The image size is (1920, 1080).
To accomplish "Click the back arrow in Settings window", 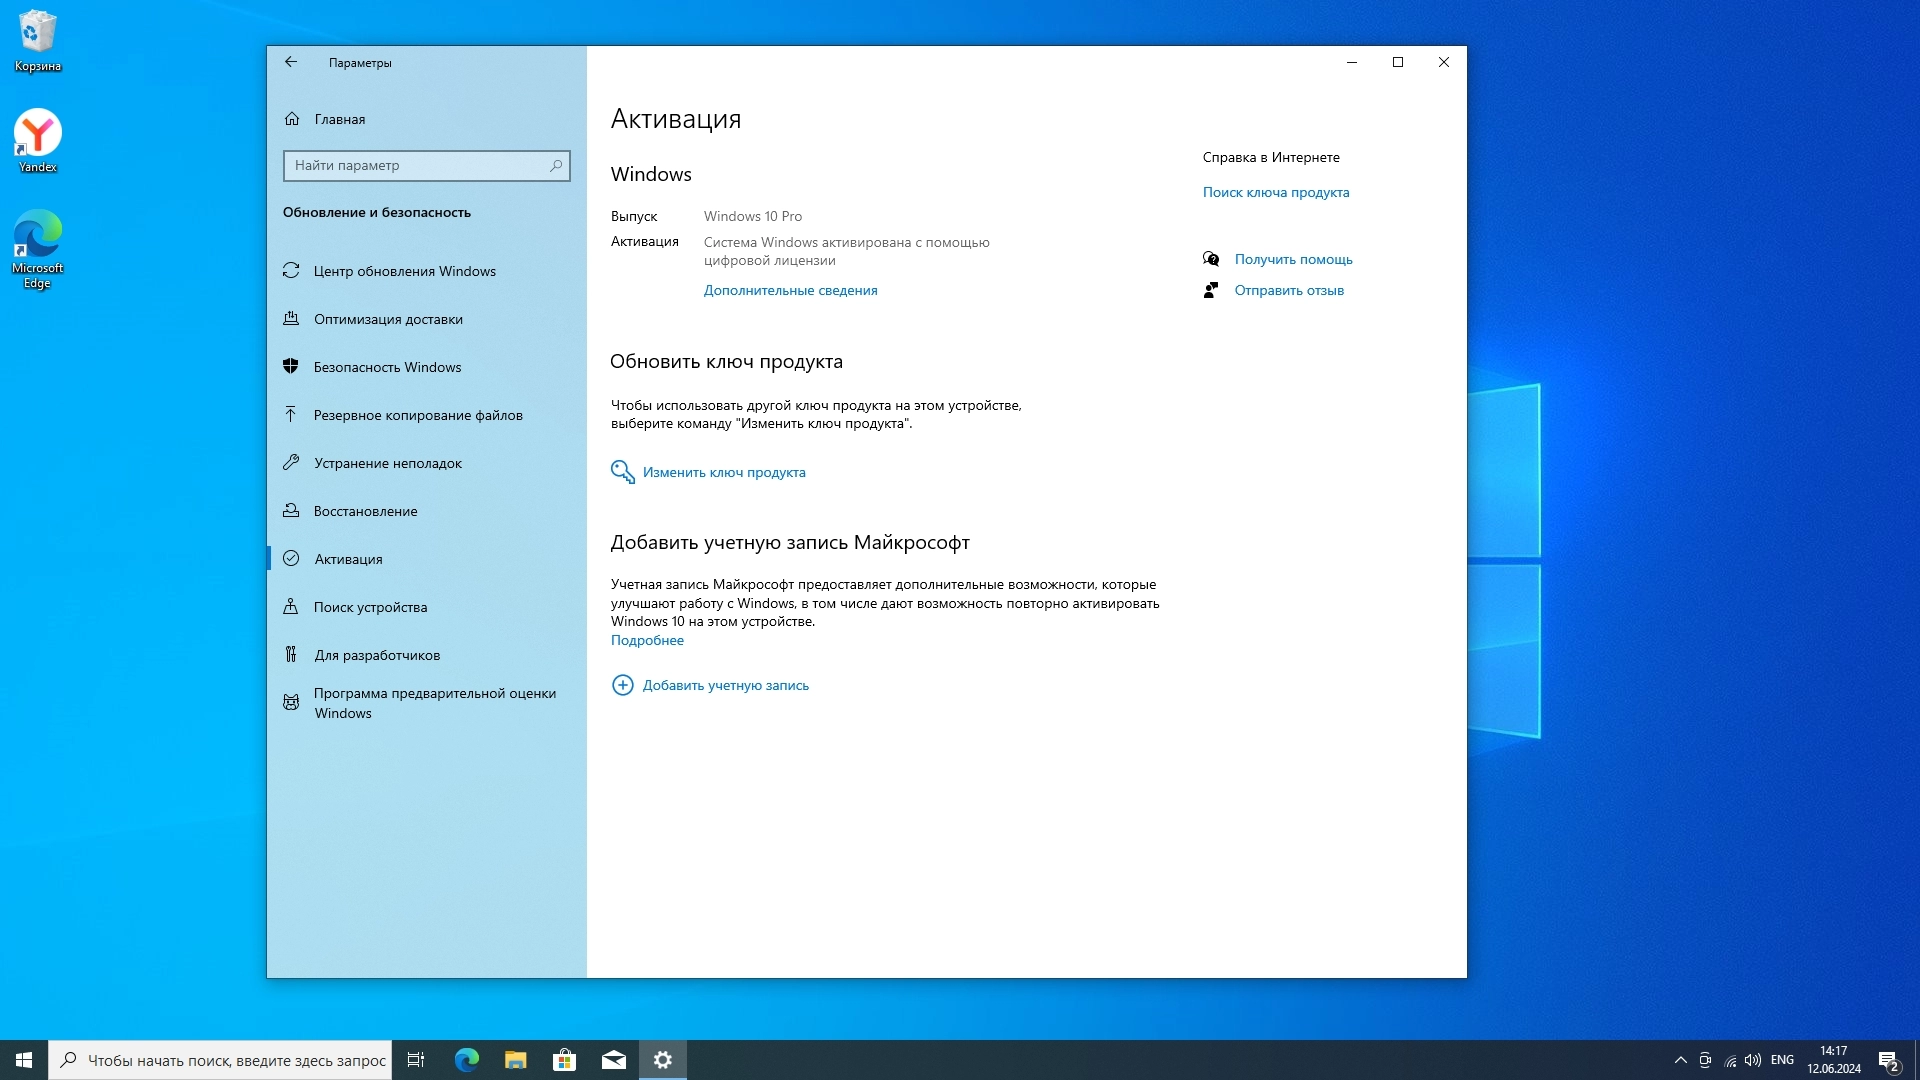I will coord(291,62).
